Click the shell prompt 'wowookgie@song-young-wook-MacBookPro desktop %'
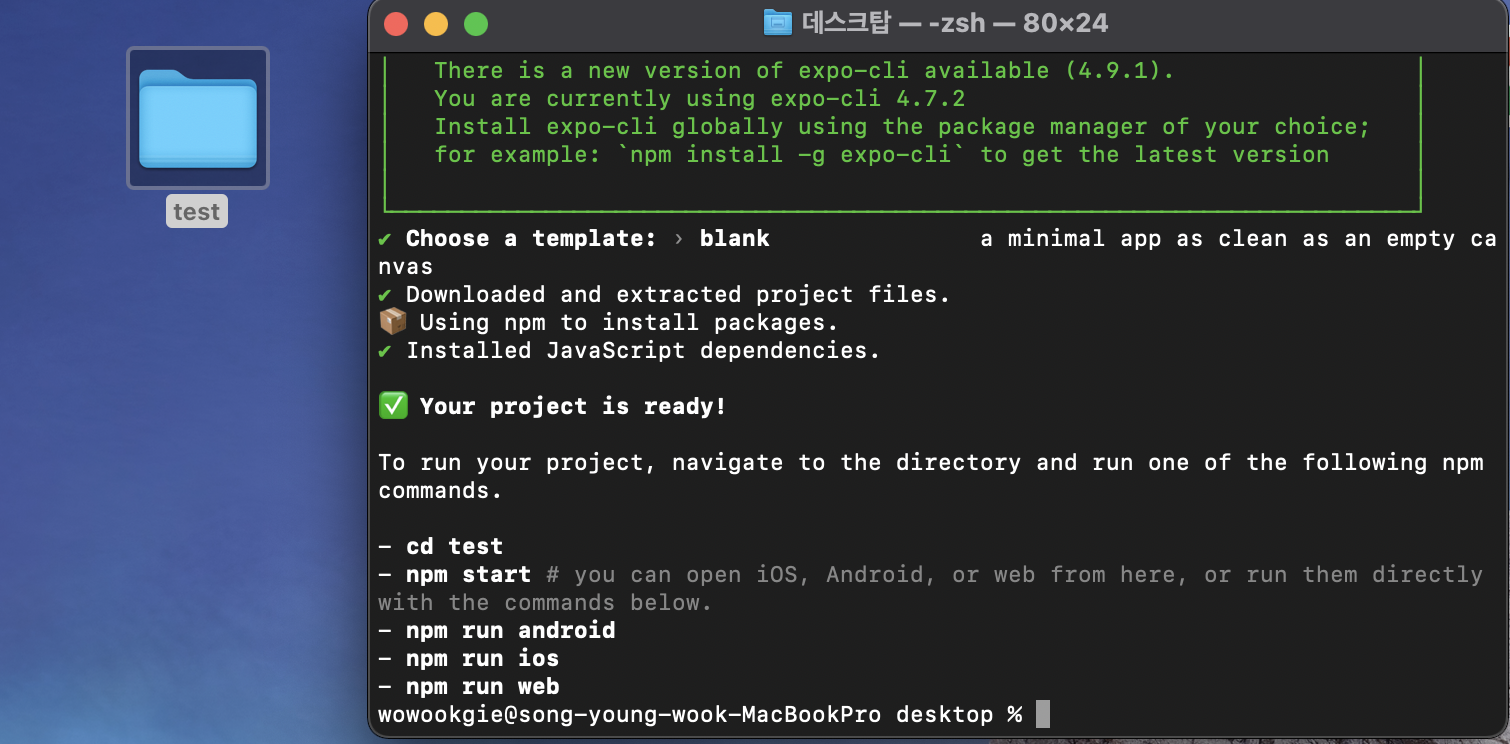Image resolution: width=1510 pixels, height=744 pixels. coord(700,714)
